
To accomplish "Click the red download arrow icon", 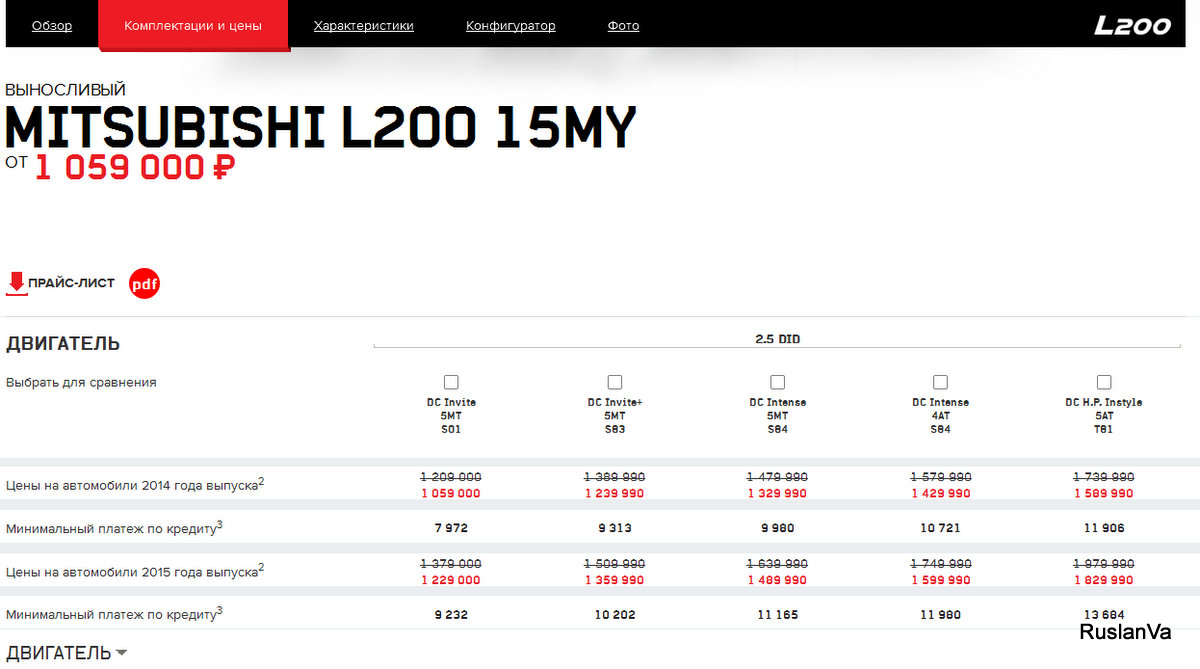I will click(x=17, y=284).
